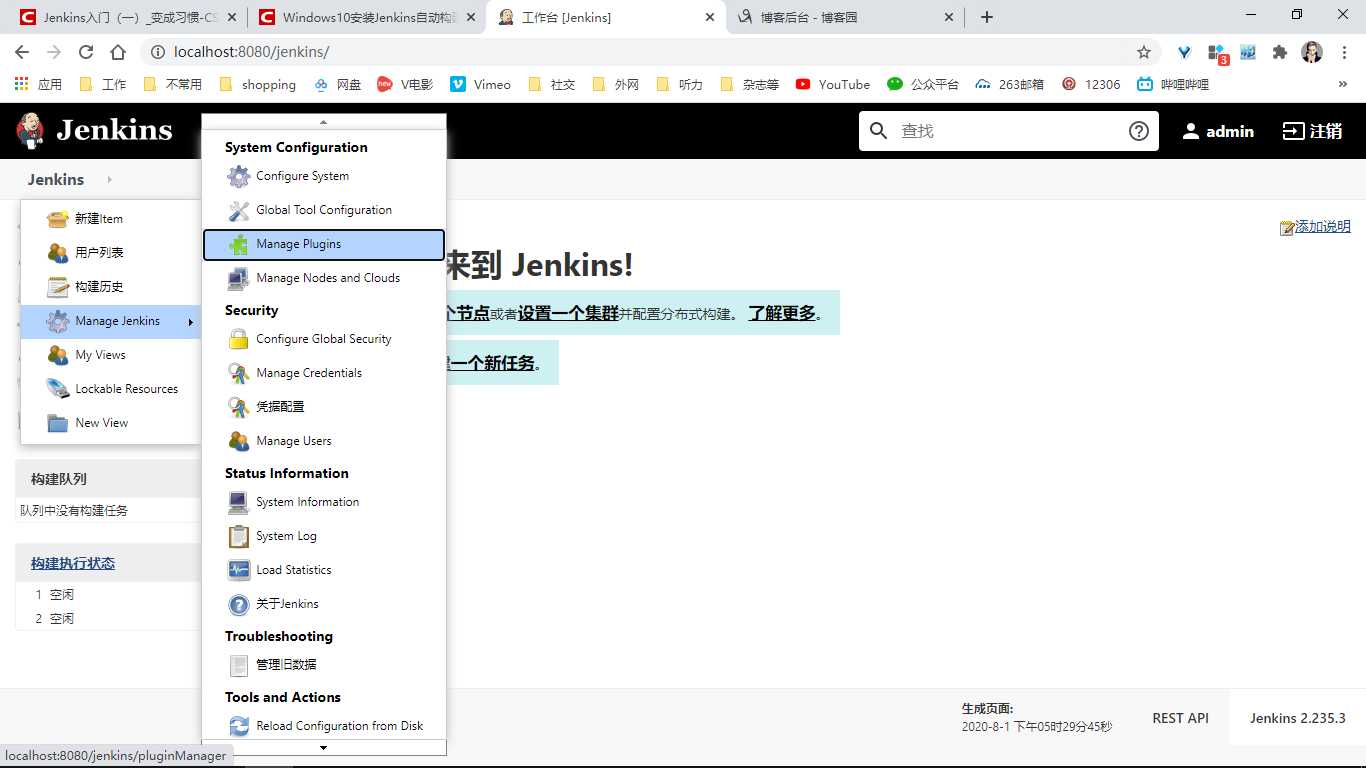Click the 凭据配置 icon
This screenshot has width=1366, height=768.
238,407
